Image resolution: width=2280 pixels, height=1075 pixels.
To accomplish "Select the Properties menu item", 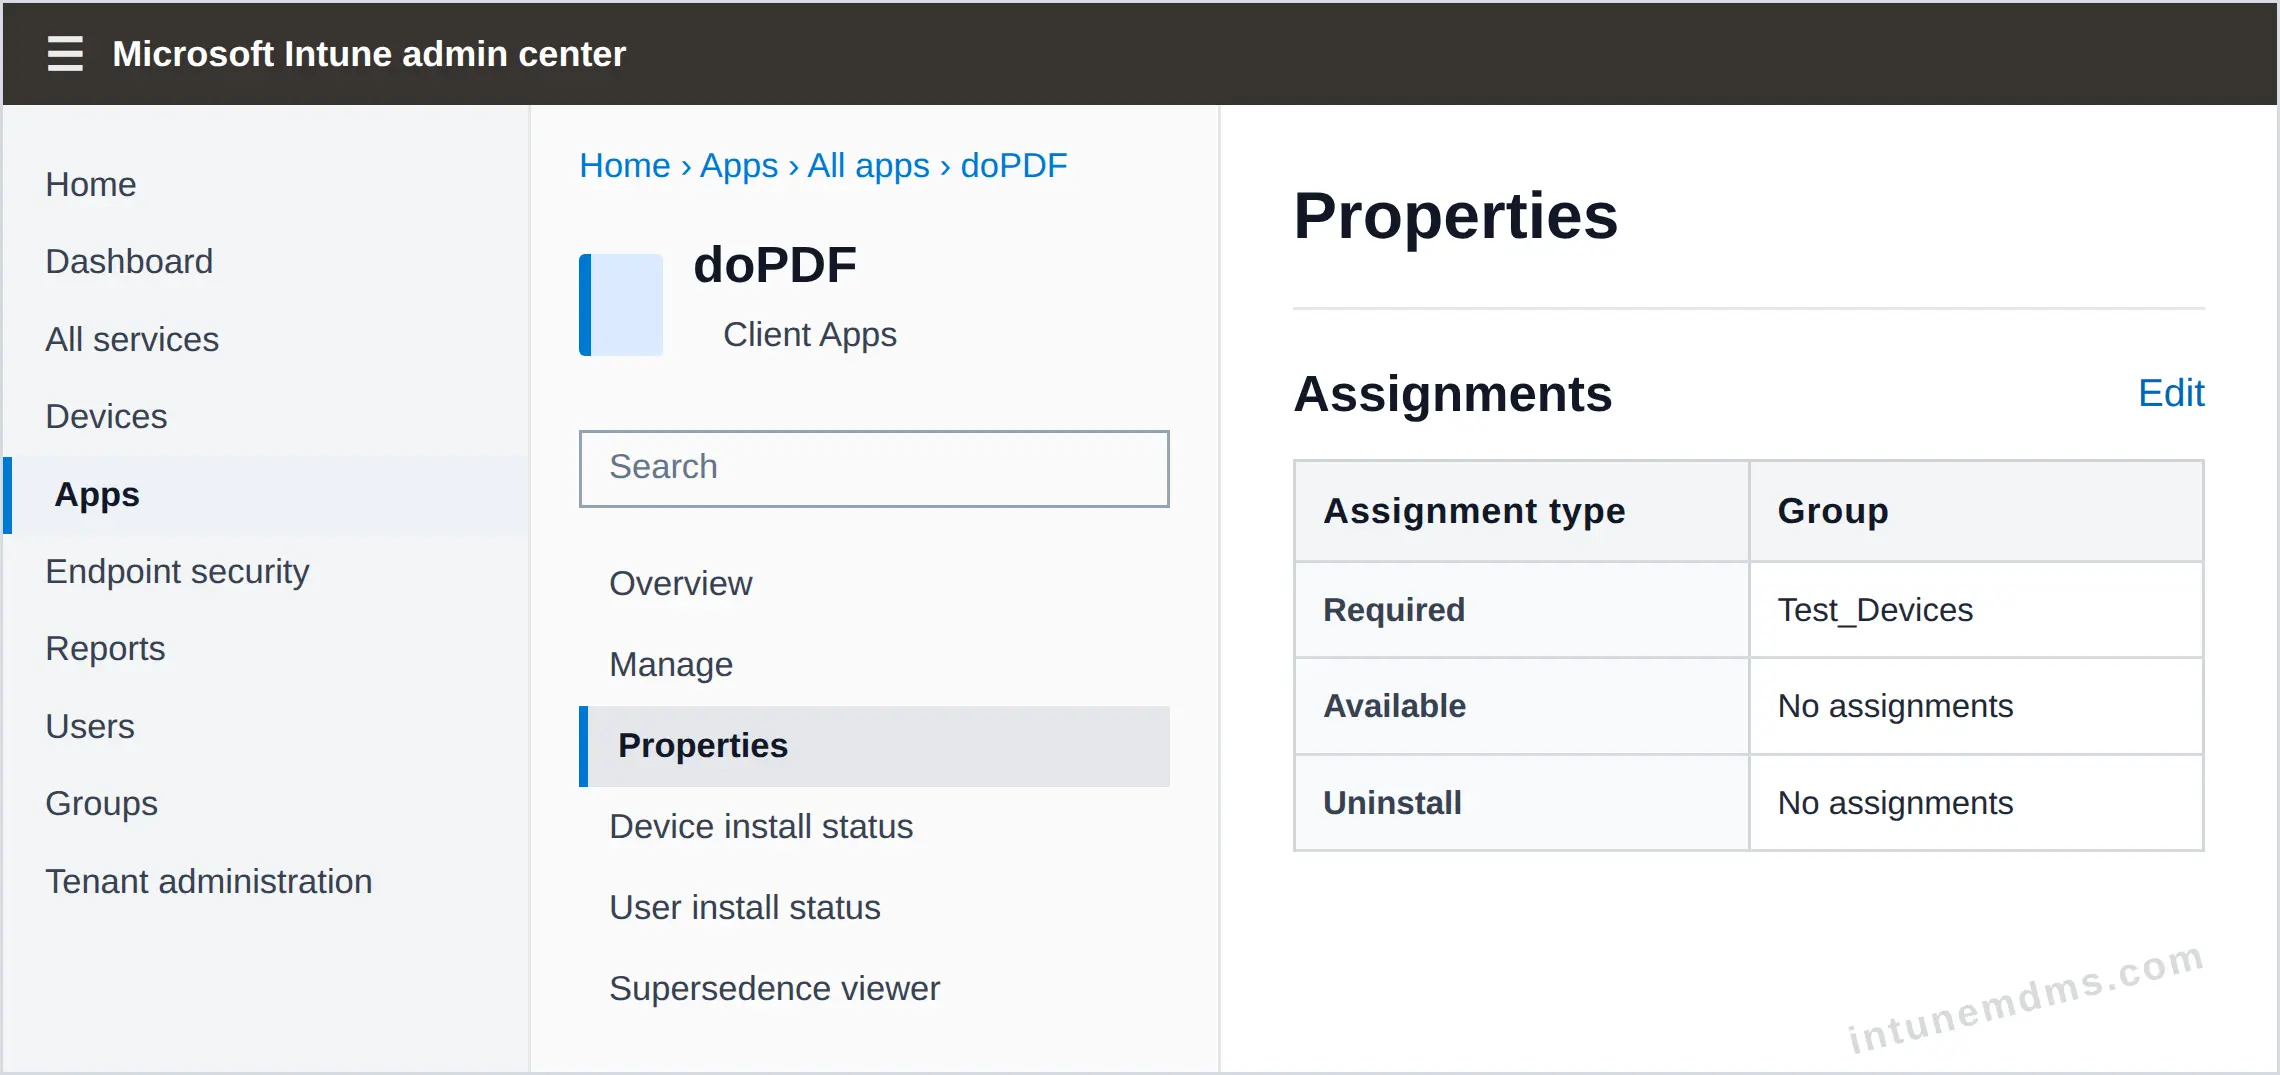I will (x=874, y=746).
